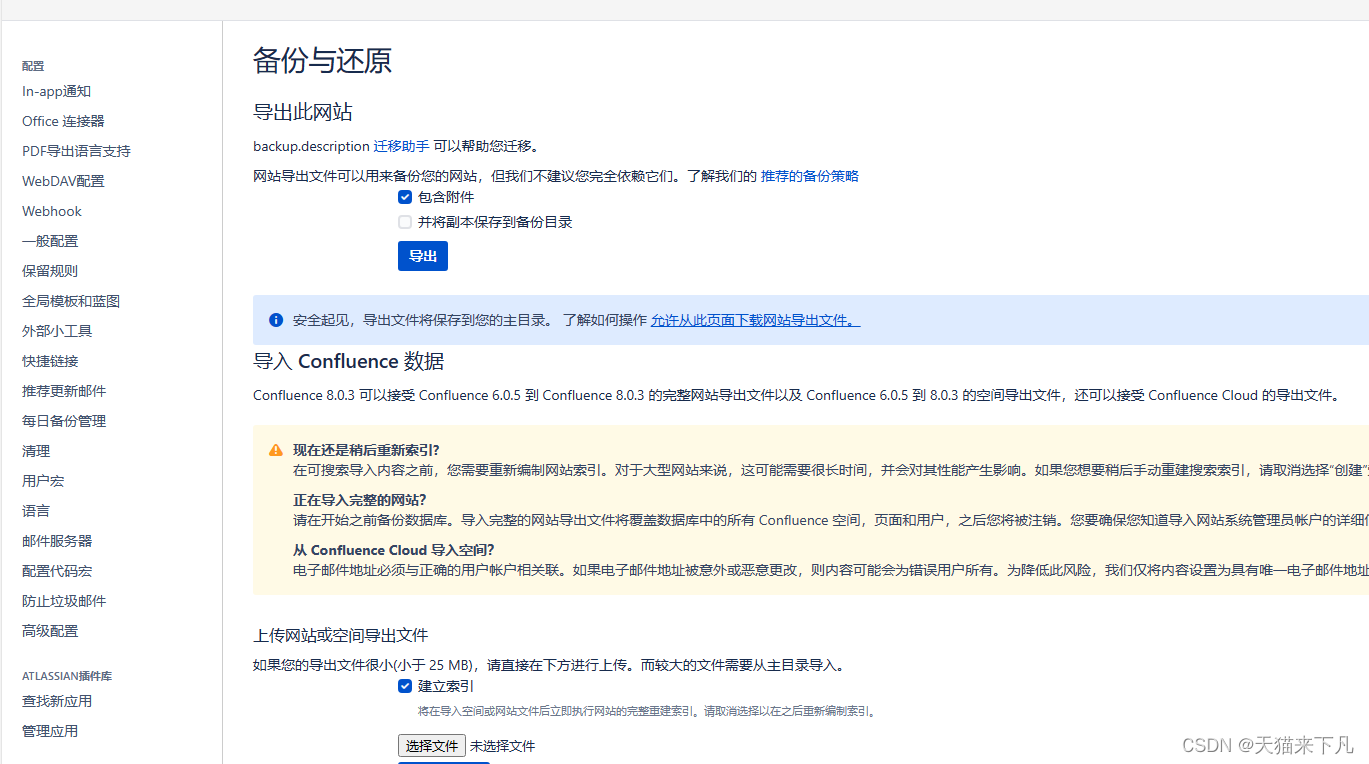Open 语言 settings
Image resolution: width=1369 pixels, height=764 pixels.
tap(36, 511)
